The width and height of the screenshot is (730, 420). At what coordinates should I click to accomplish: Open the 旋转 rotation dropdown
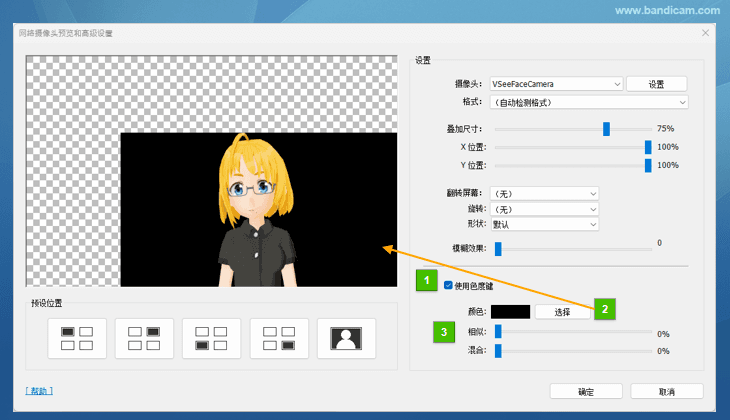pos(544,209)
